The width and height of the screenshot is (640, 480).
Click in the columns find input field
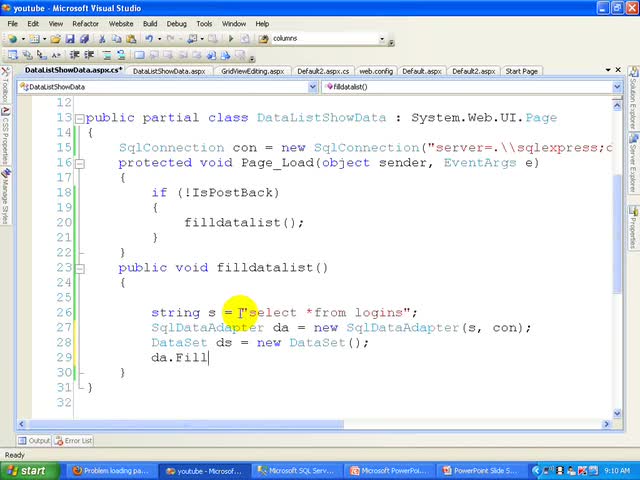[x=324, y=39]
